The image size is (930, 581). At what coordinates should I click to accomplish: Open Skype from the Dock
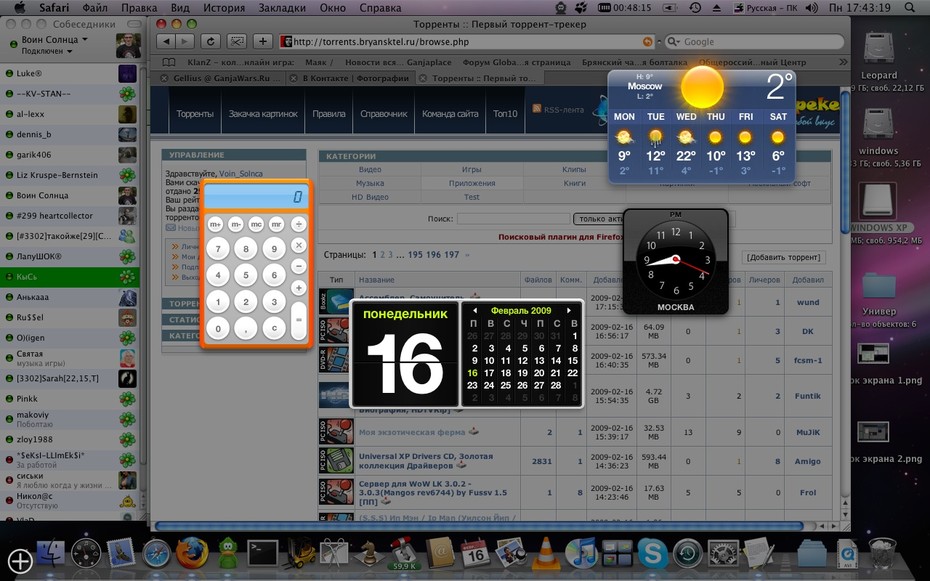pyautogui.click(x=652, y=554)
